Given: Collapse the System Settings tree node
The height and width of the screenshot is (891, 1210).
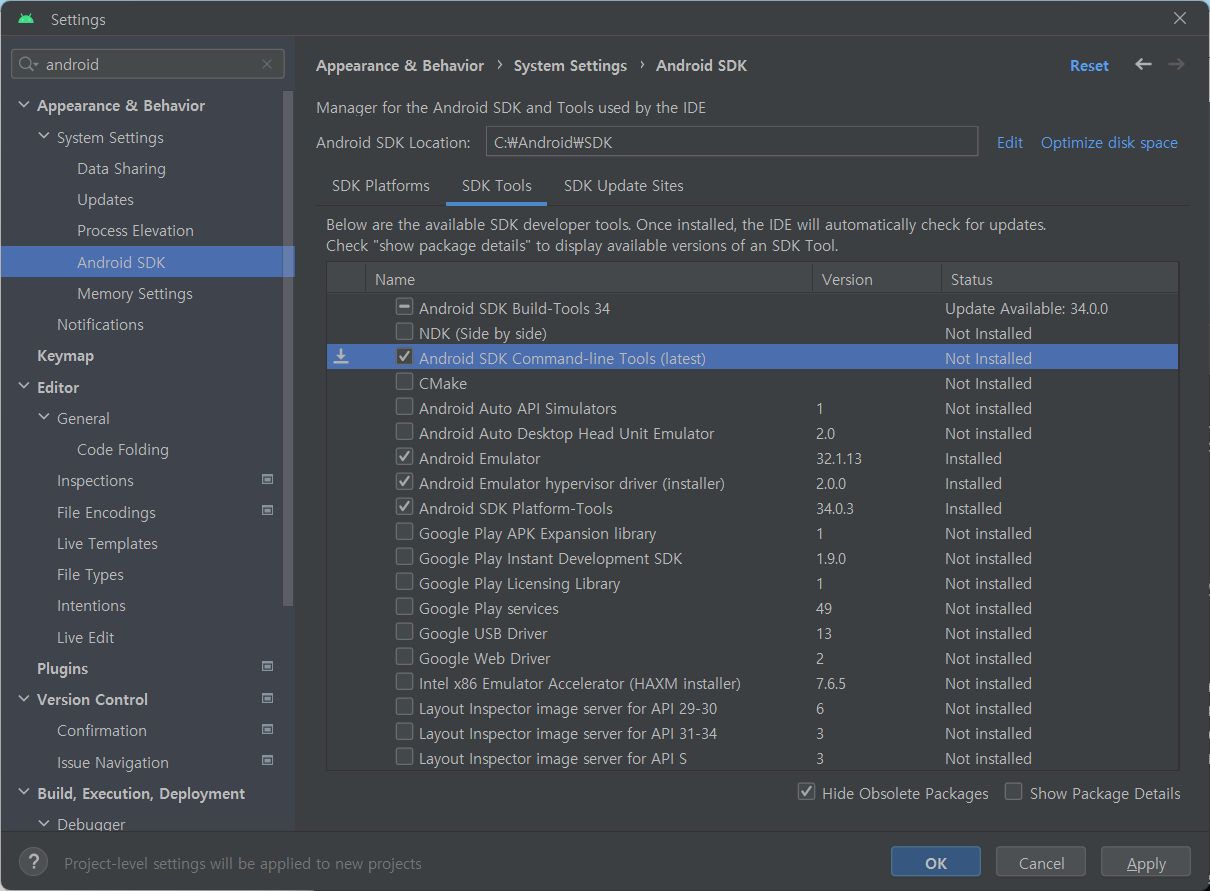Looking at the screenshot, I should click(x=44, y=137).
